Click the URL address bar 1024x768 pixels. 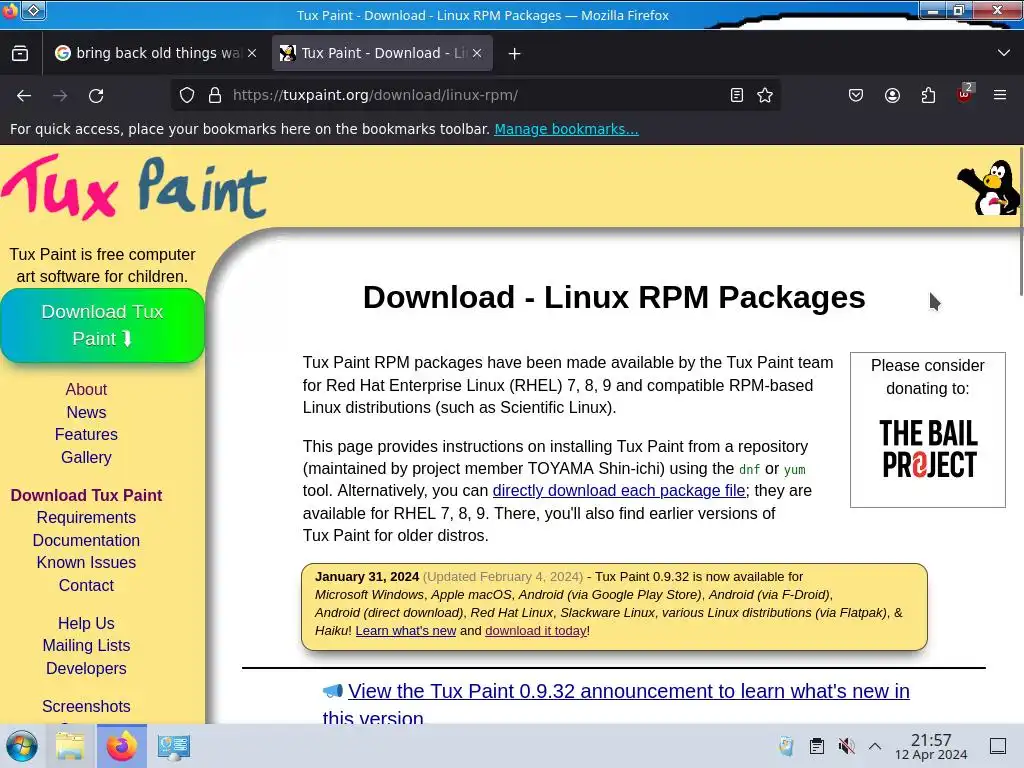[477, 95]
